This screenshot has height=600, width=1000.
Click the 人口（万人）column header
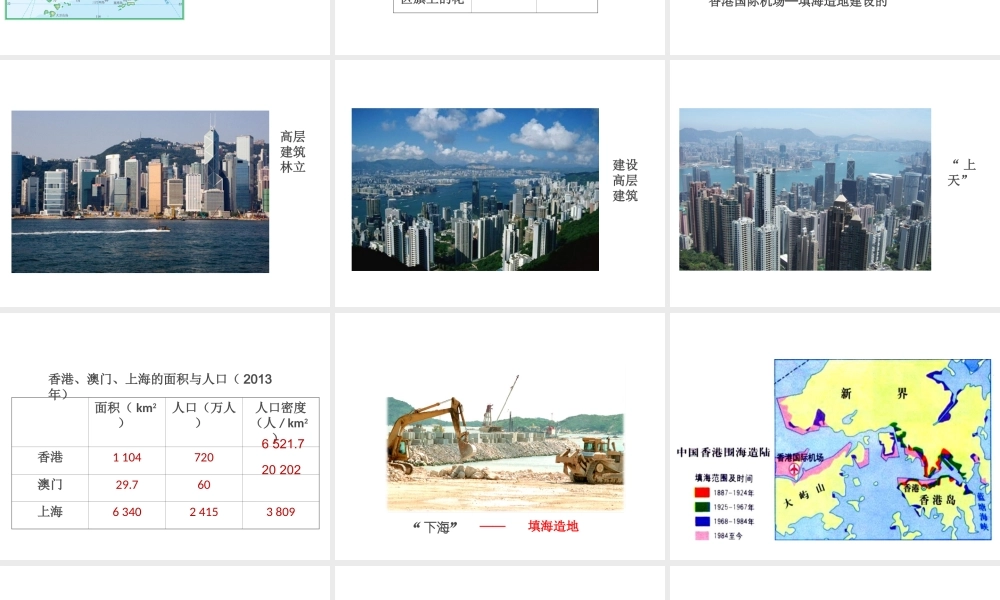coord(203,414)
